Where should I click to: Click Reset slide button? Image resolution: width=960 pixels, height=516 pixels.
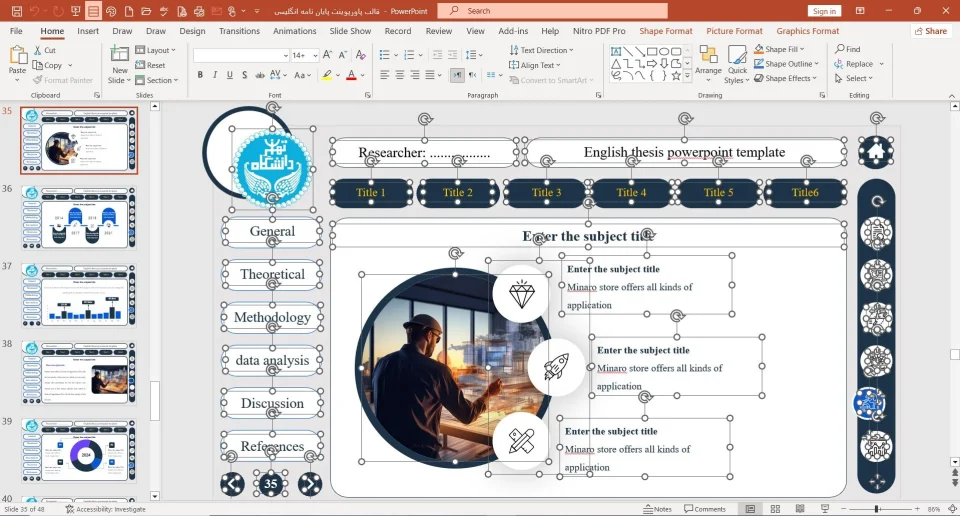coord(150,65)
